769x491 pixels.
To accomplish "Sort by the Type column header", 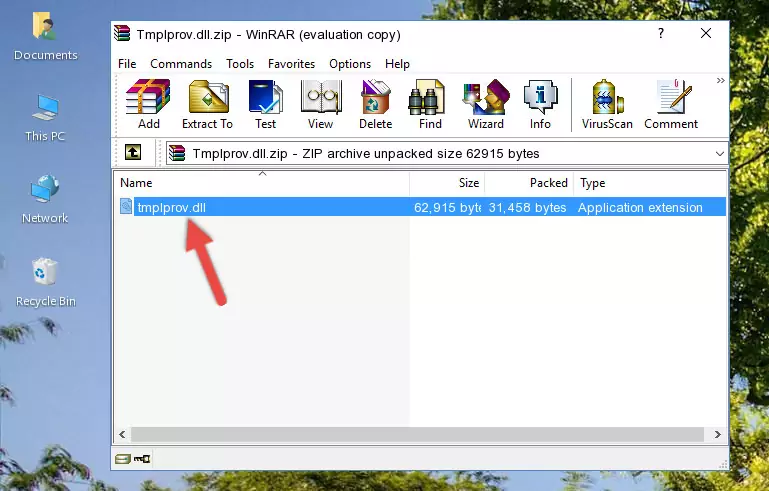I will point(650,182).
